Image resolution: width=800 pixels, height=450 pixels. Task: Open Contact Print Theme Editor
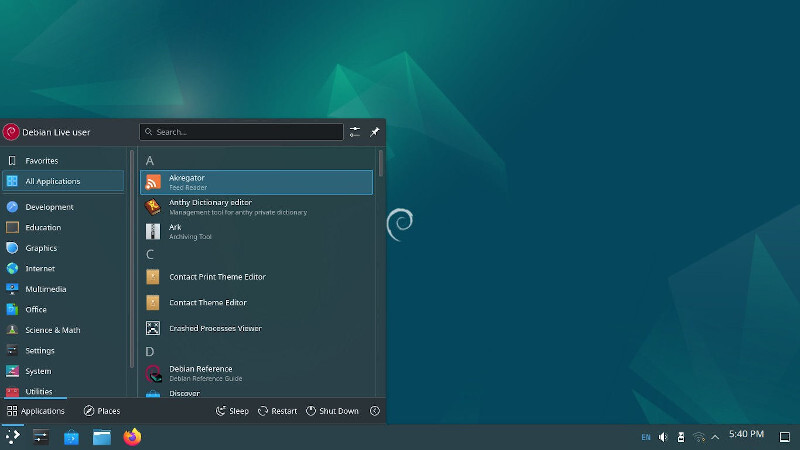[256, 277]
